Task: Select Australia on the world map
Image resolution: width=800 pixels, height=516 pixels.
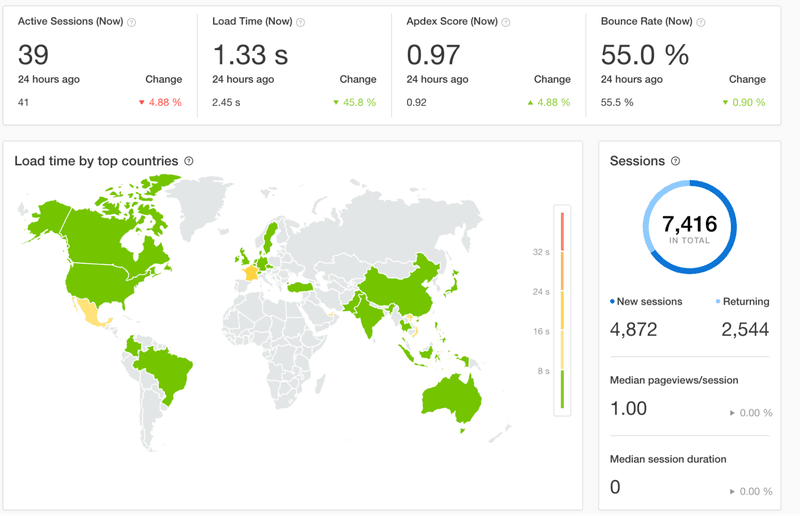Action: (451, 393)
